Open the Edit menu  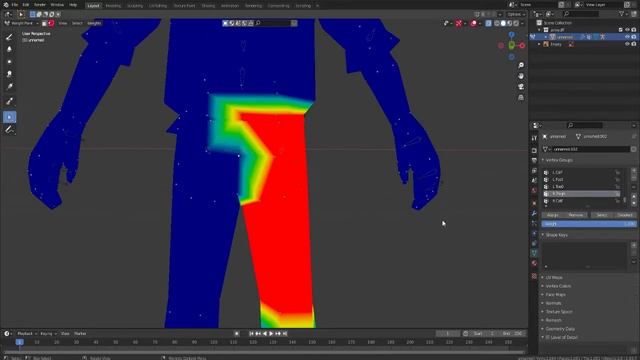tap(26, 5)
